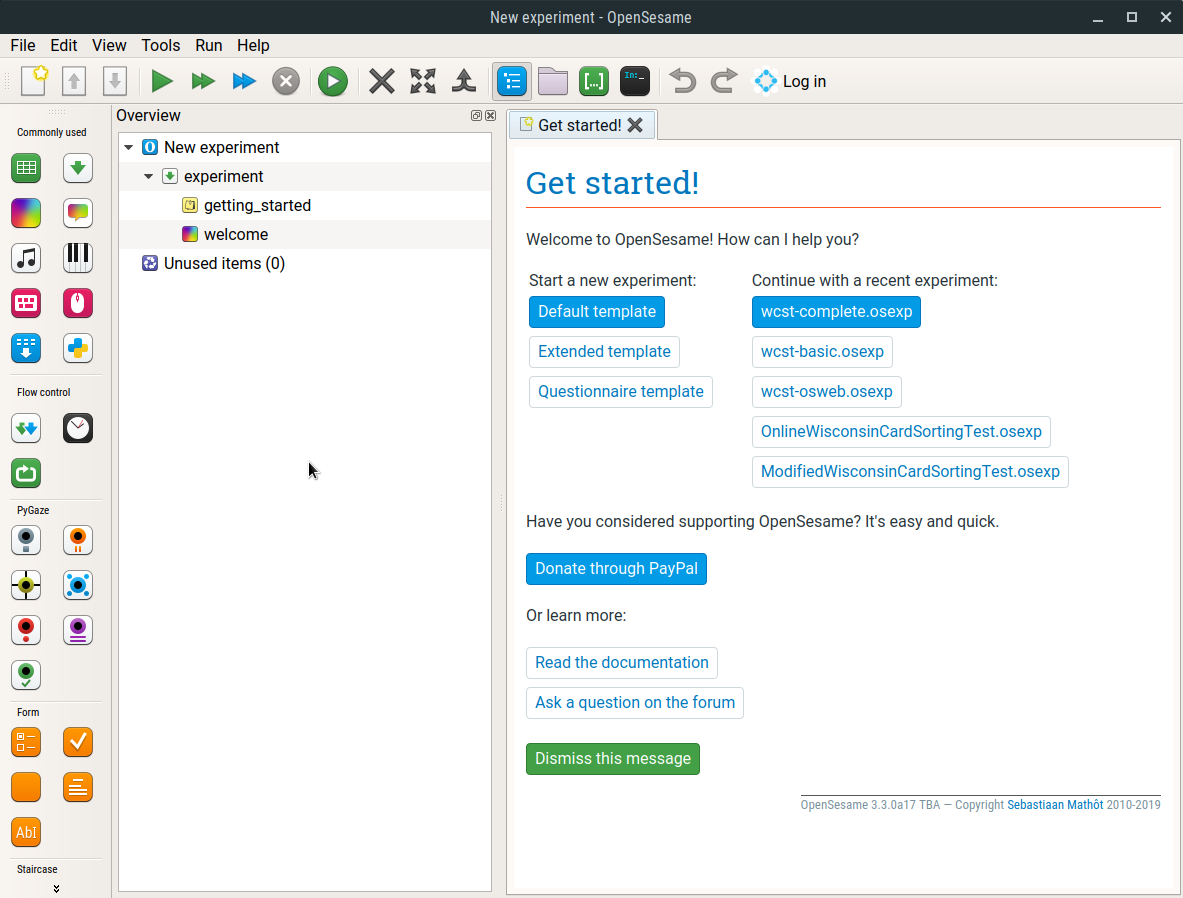Click Log in on the toolbar
Screen dimensions: 1183x898
[x=790, y=81]
